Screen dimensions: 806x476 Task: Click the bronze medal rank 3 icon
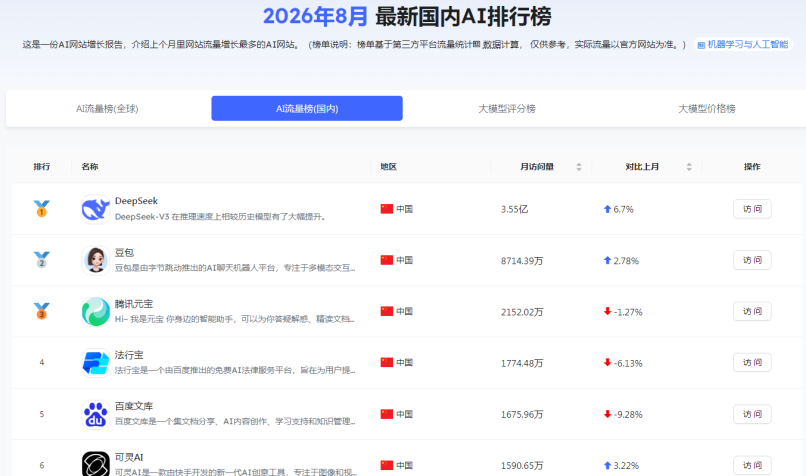(x=42, y=311)
